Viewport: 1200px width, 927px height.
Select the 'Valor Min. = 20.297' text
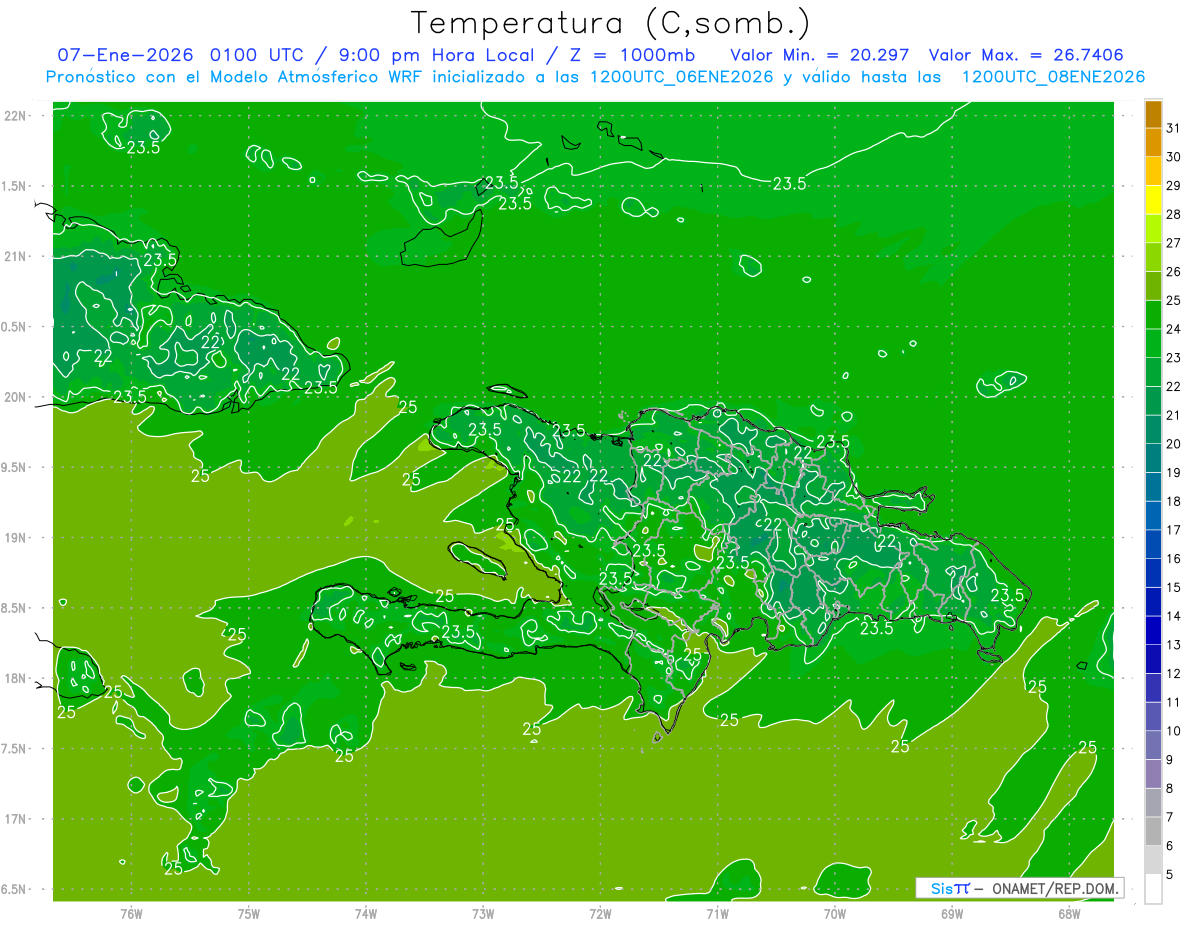[820, 55]
